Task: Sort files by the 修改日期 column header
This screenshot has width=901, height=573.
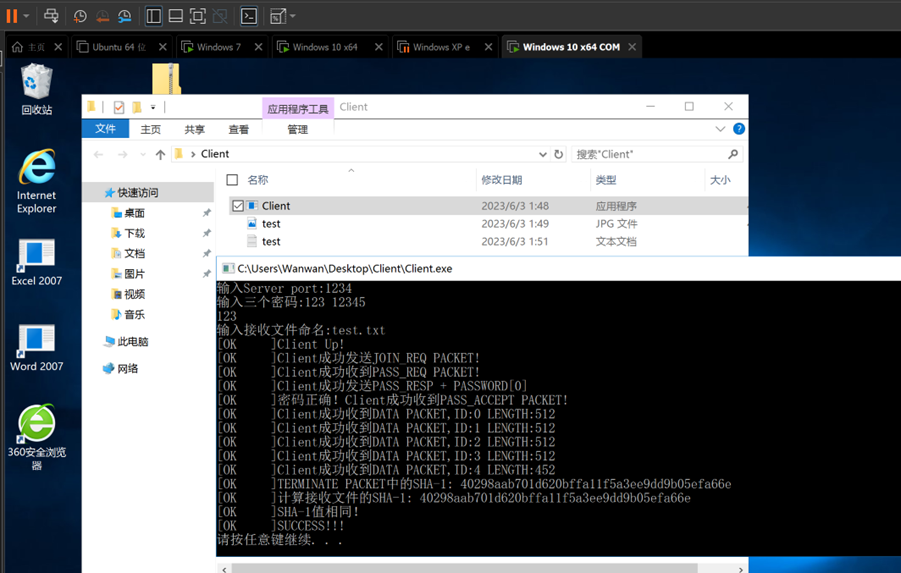Action: pos(502,180)
